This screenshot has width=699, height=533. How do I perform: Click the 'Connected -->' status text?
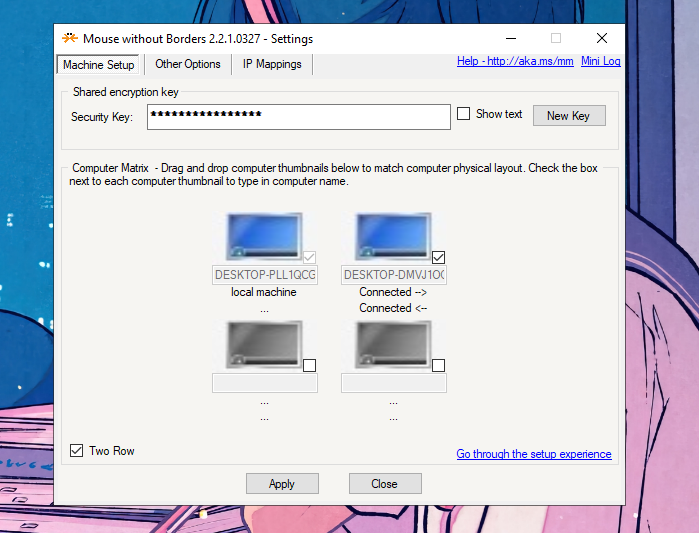click(x=393, y=292)
